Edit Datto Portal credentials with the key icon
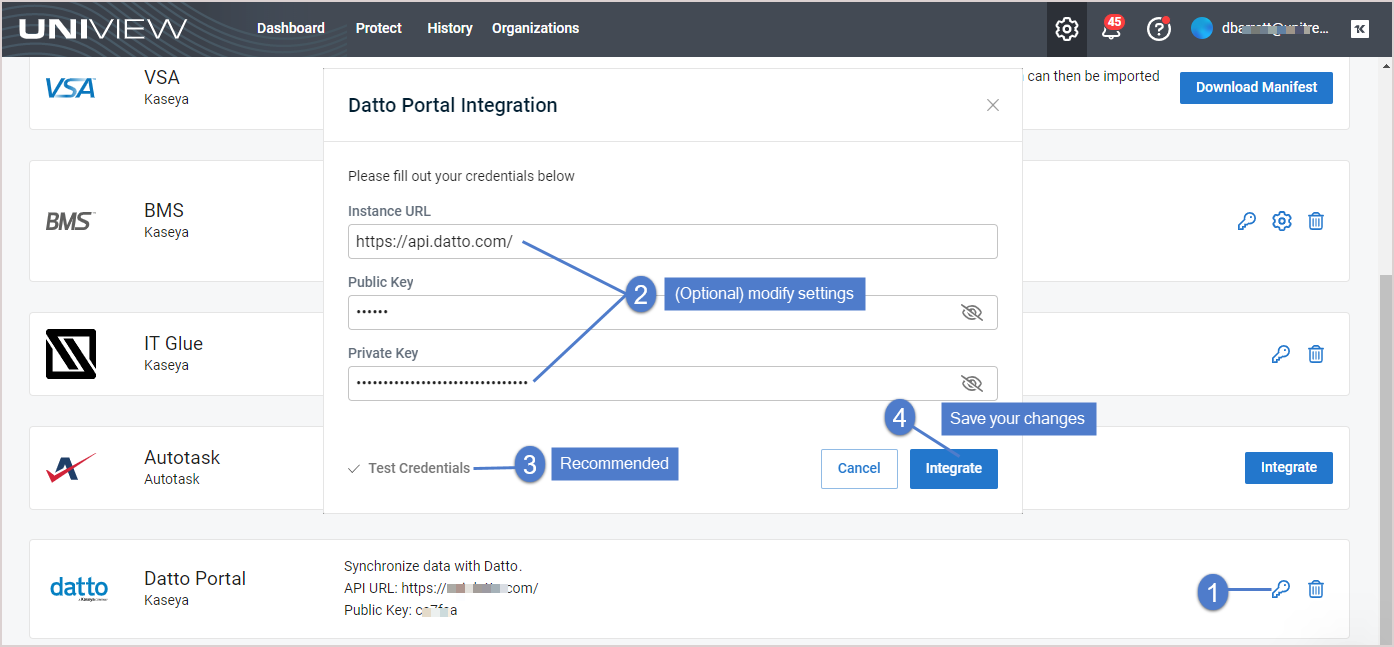This screenshot has height=647, width=1394. (1280, 589)
